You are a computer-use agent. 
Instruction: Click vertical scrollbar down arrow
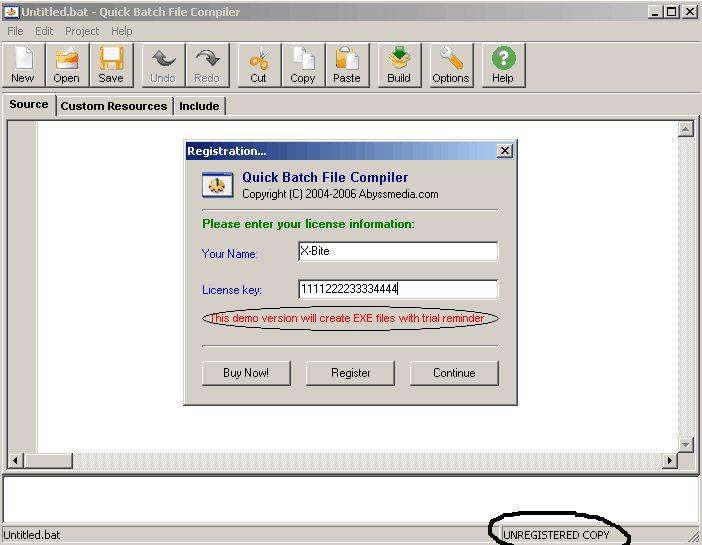(685, 445)
